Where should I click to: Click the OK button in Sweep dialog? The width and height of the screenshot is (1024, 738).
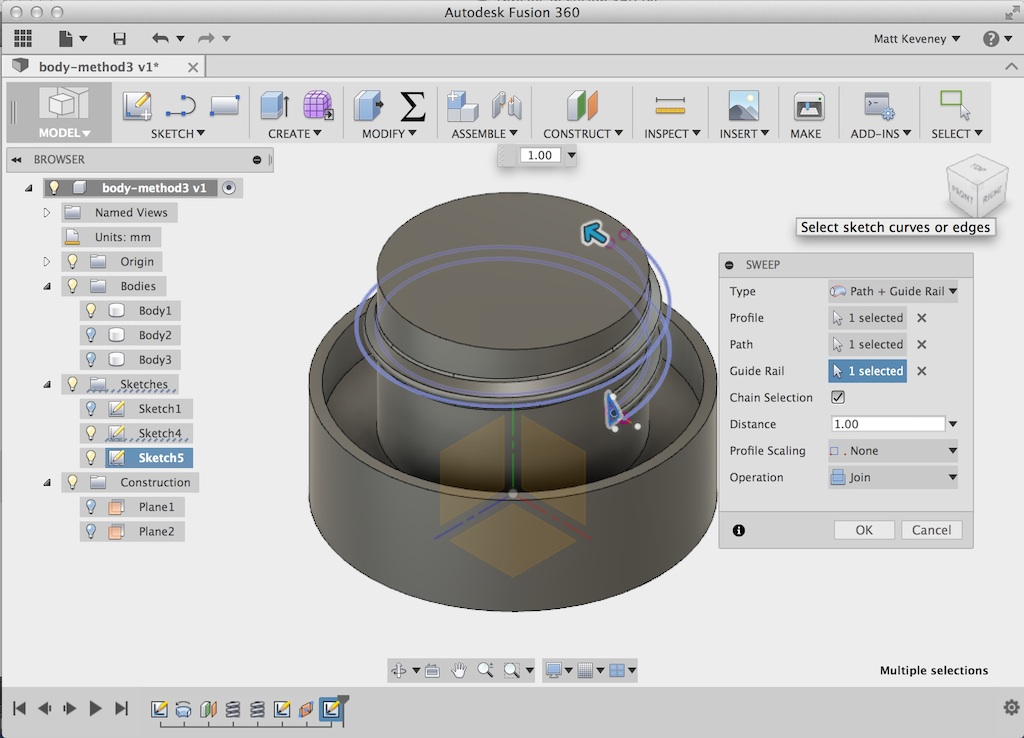[x=863, y=529]
